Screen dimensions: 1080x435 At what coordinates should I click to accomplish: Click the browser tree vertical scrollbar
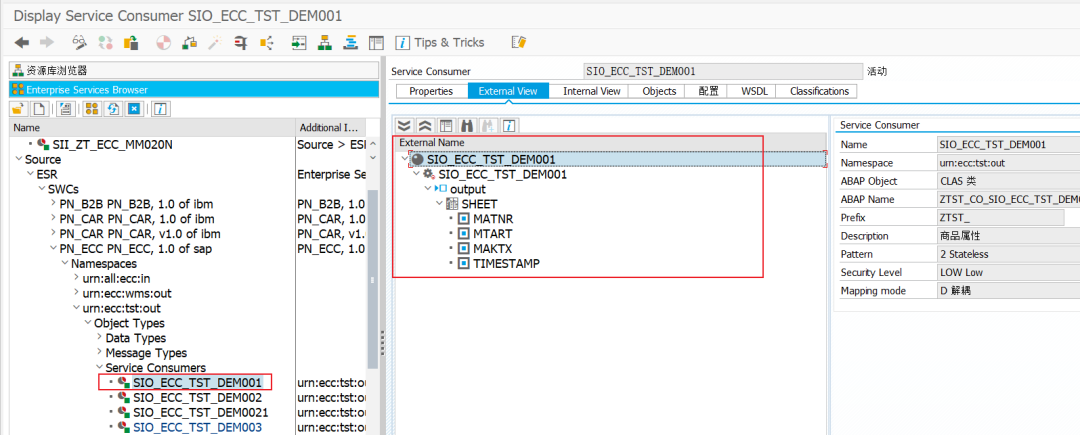coord(373,279)
